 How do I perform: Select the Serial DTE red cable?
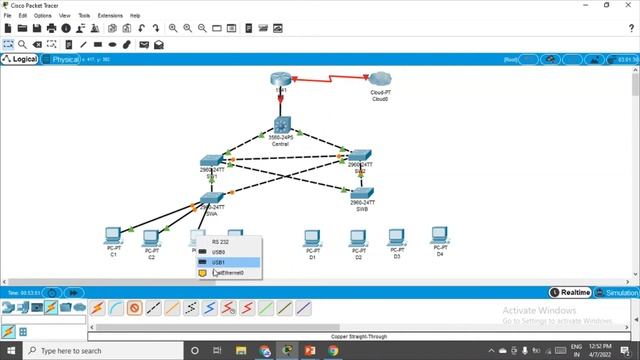[247, 308]
